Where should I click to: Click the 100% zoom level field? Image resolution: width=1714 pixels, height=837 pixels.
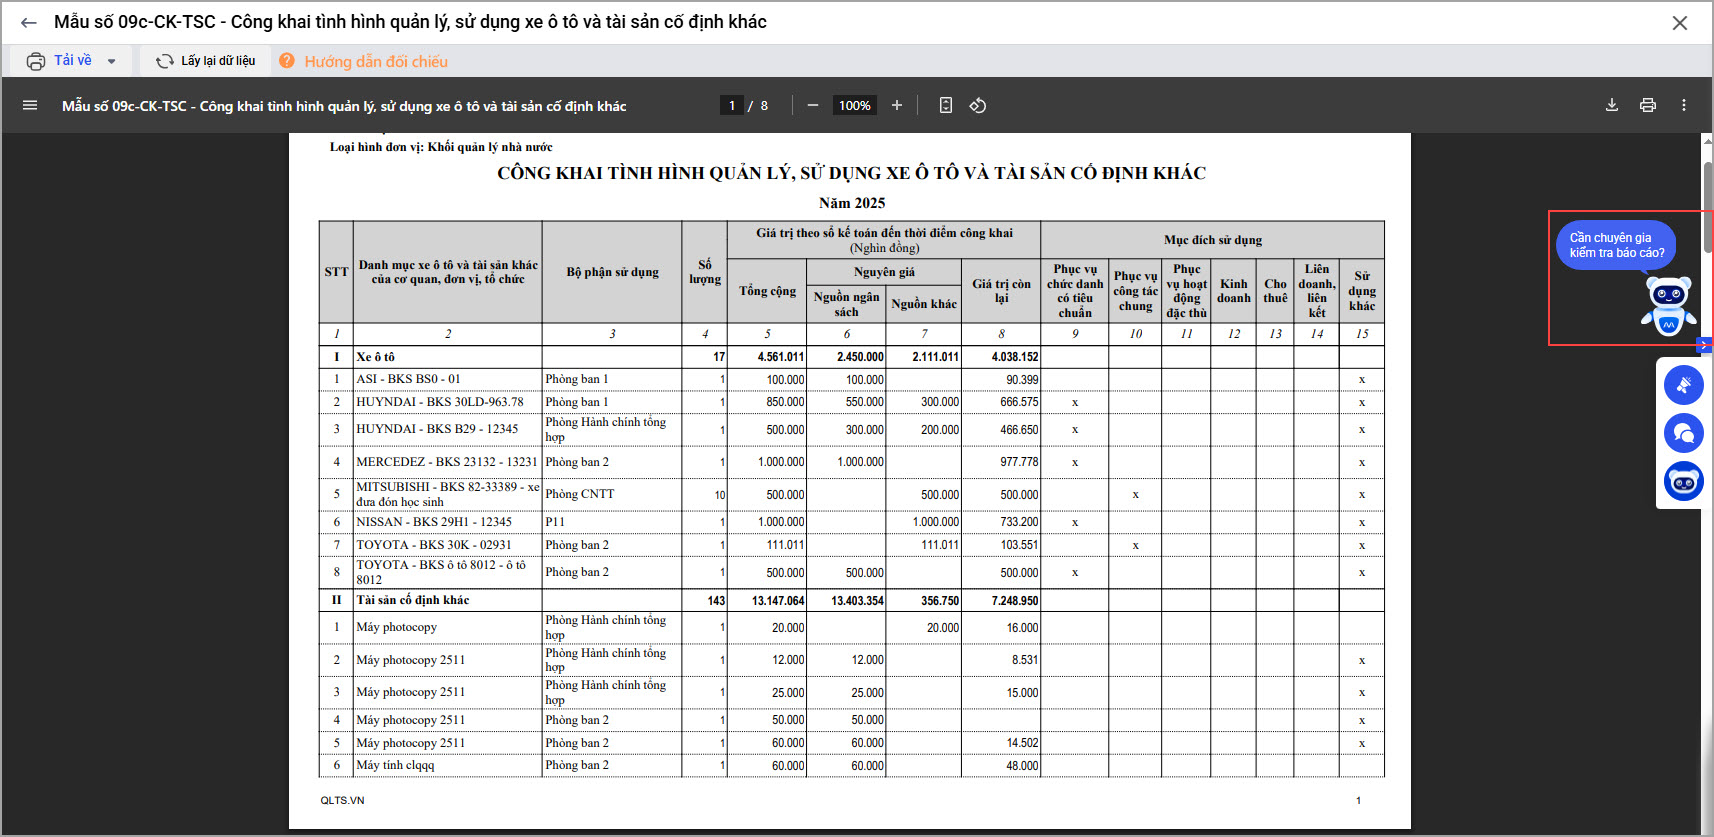(x=855, y=105)
